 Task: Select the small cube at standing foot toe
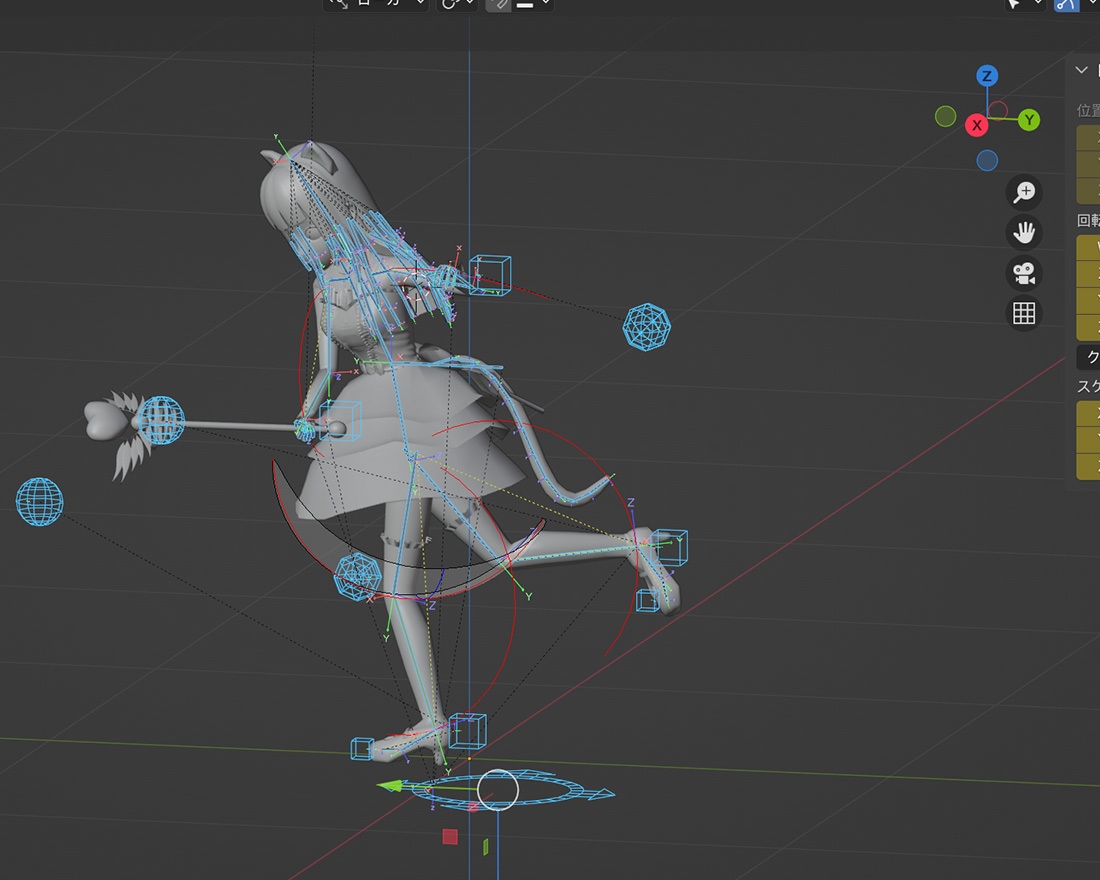362,749
